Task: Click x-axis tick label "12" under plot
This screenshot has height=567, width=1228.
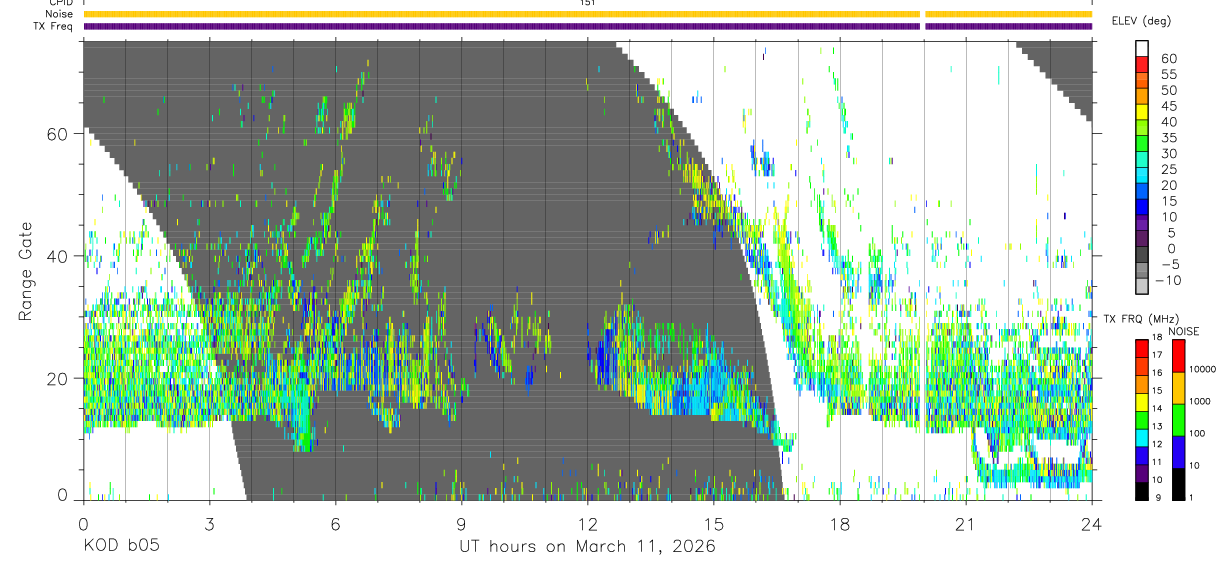Action: [x=588, y=524]
